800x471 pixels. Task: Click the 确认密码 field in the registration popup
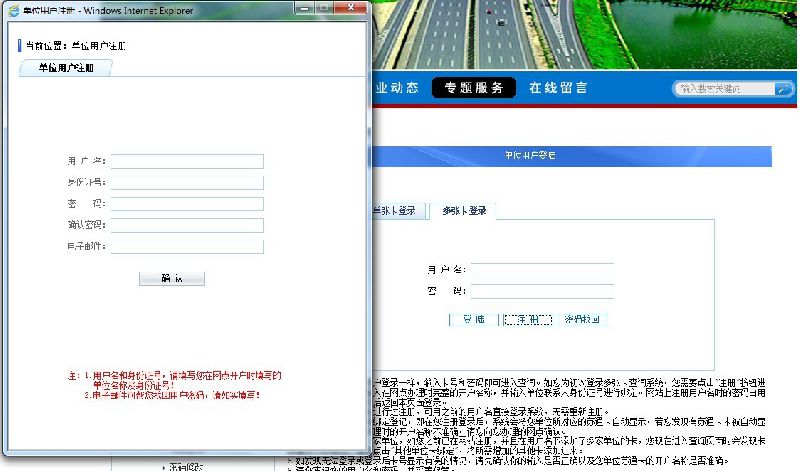187,225
